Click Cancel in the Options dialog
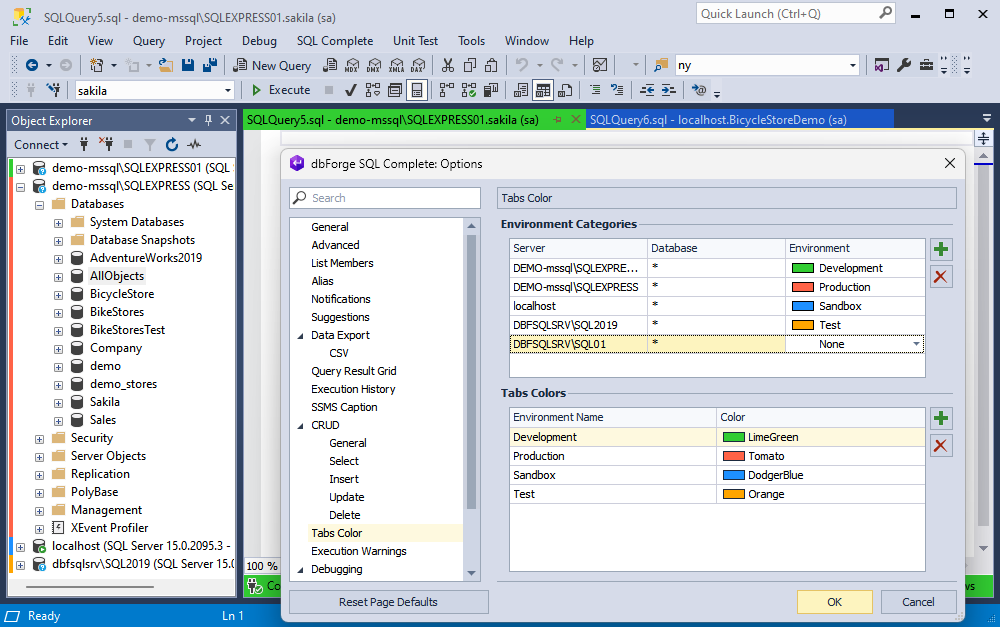Screen dimensions: 1000x627 918,601
